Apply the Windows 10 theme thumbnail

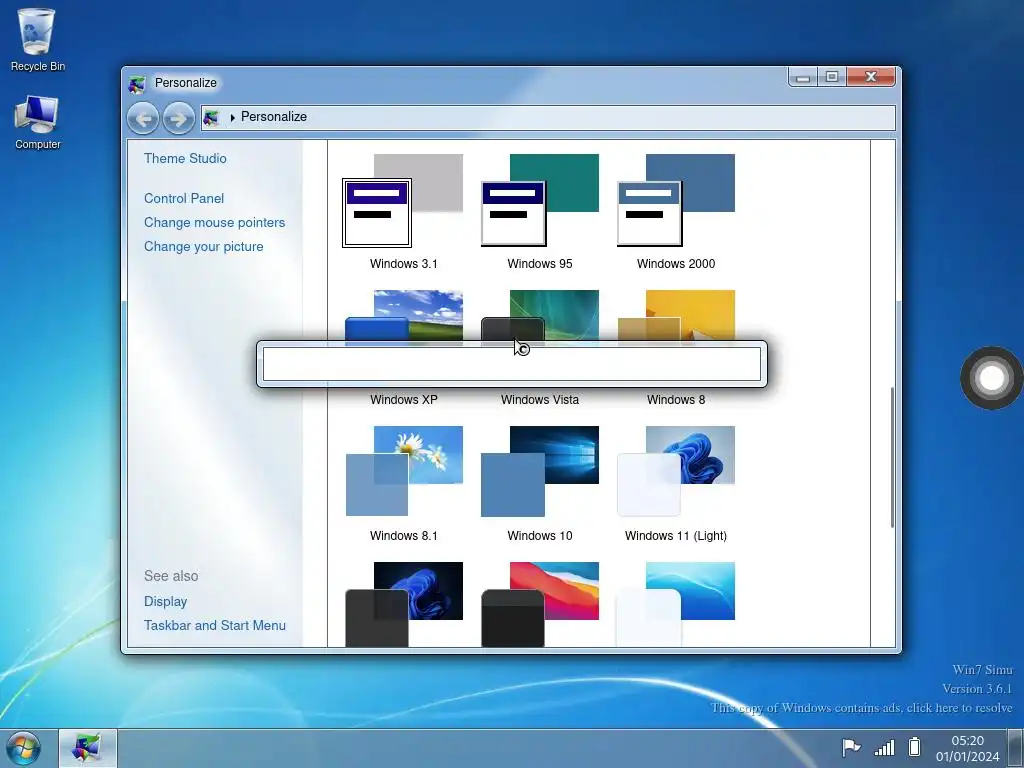coord(539,472)
